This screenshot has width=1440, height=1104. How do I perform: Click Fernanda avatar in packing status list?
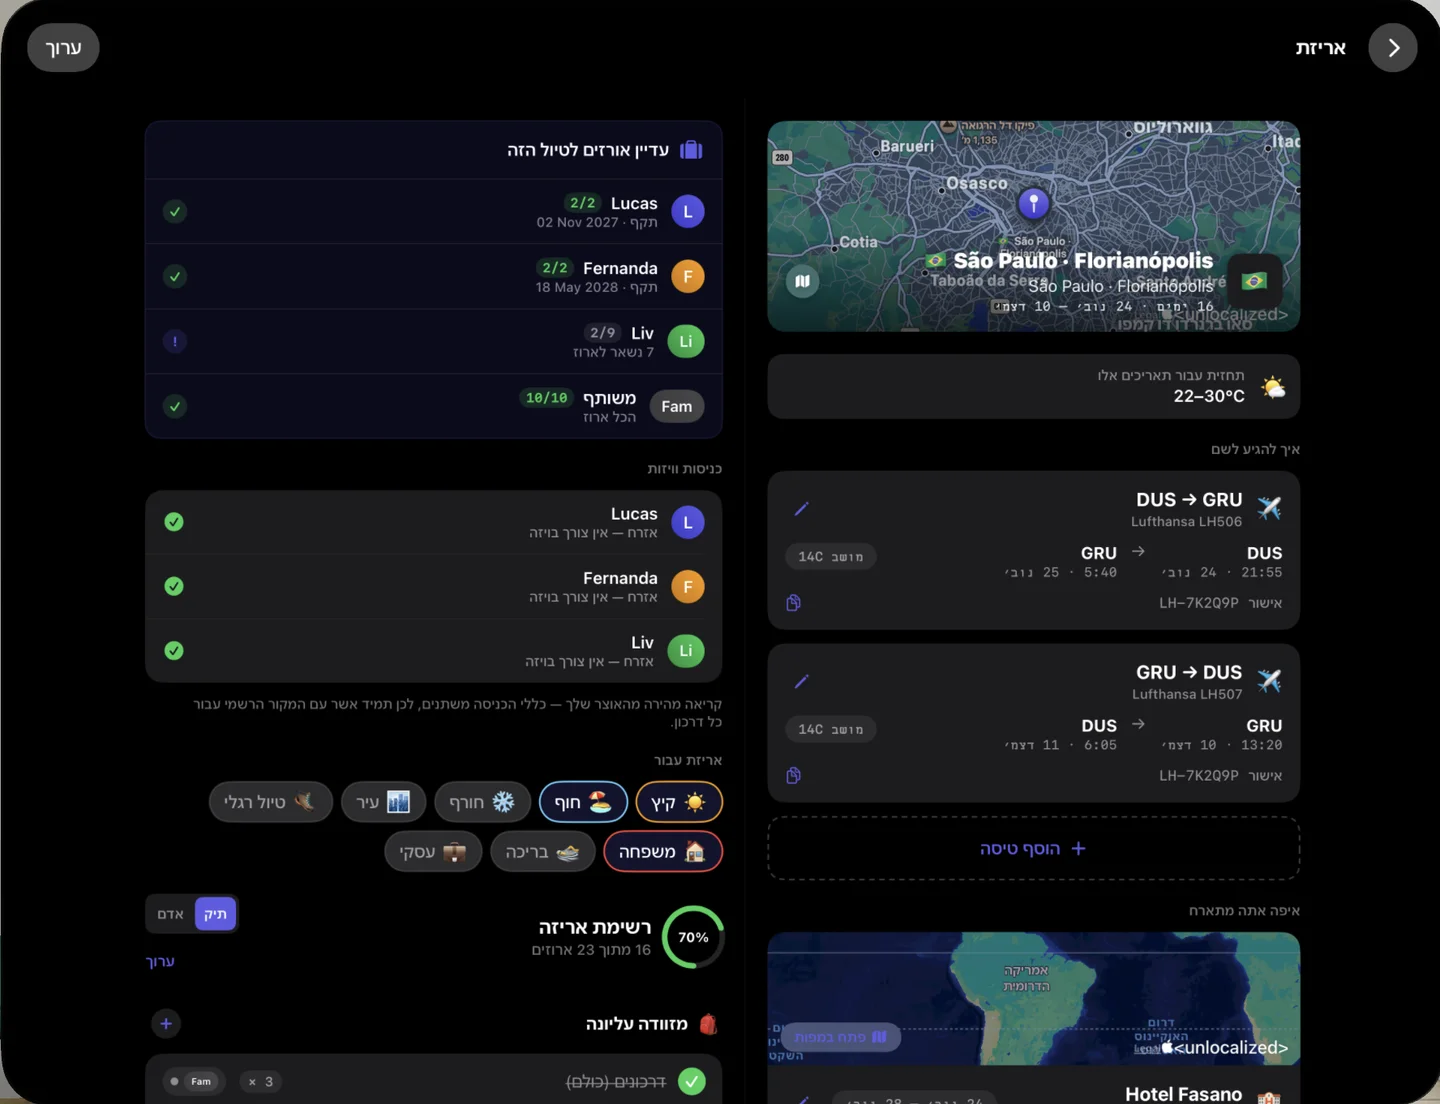coord(688,277)
